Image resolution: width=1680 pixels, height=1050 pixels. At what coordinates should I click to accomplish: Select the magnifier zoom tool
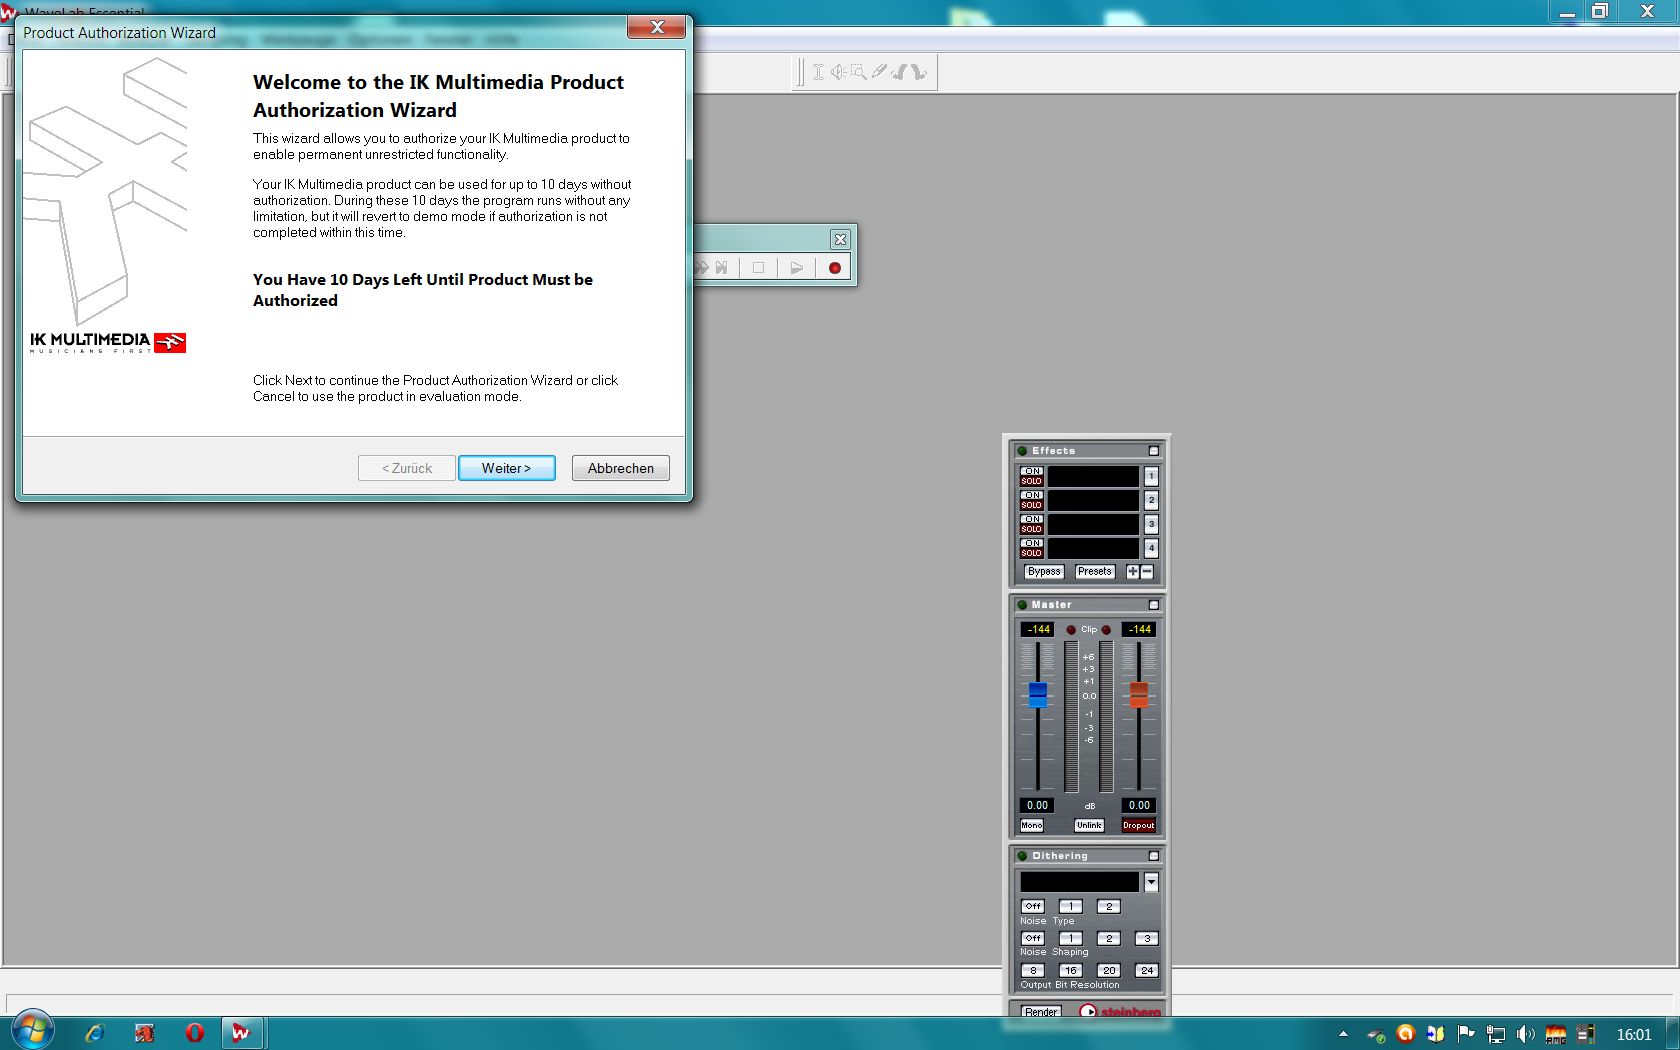858,72
